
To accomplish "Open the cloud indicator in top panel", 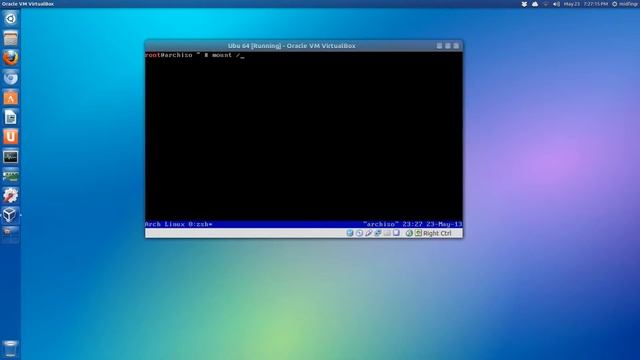I will [x=535, y=4].
